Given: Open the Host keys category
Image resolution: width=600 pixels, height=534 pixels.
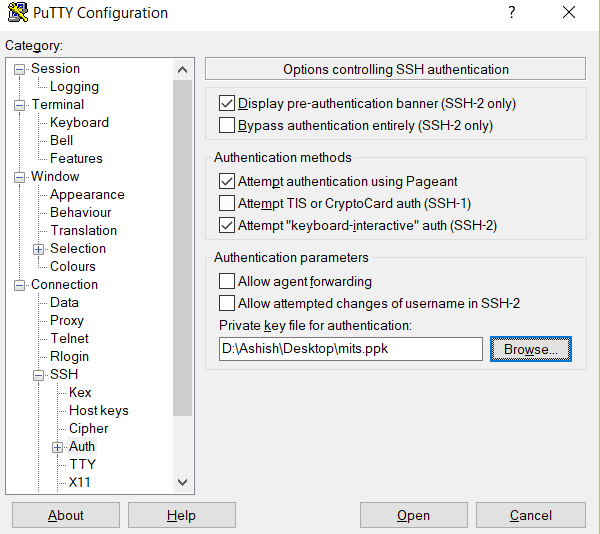Looking at the screenshot, I should pyautogui.click(x=99, y=410).
